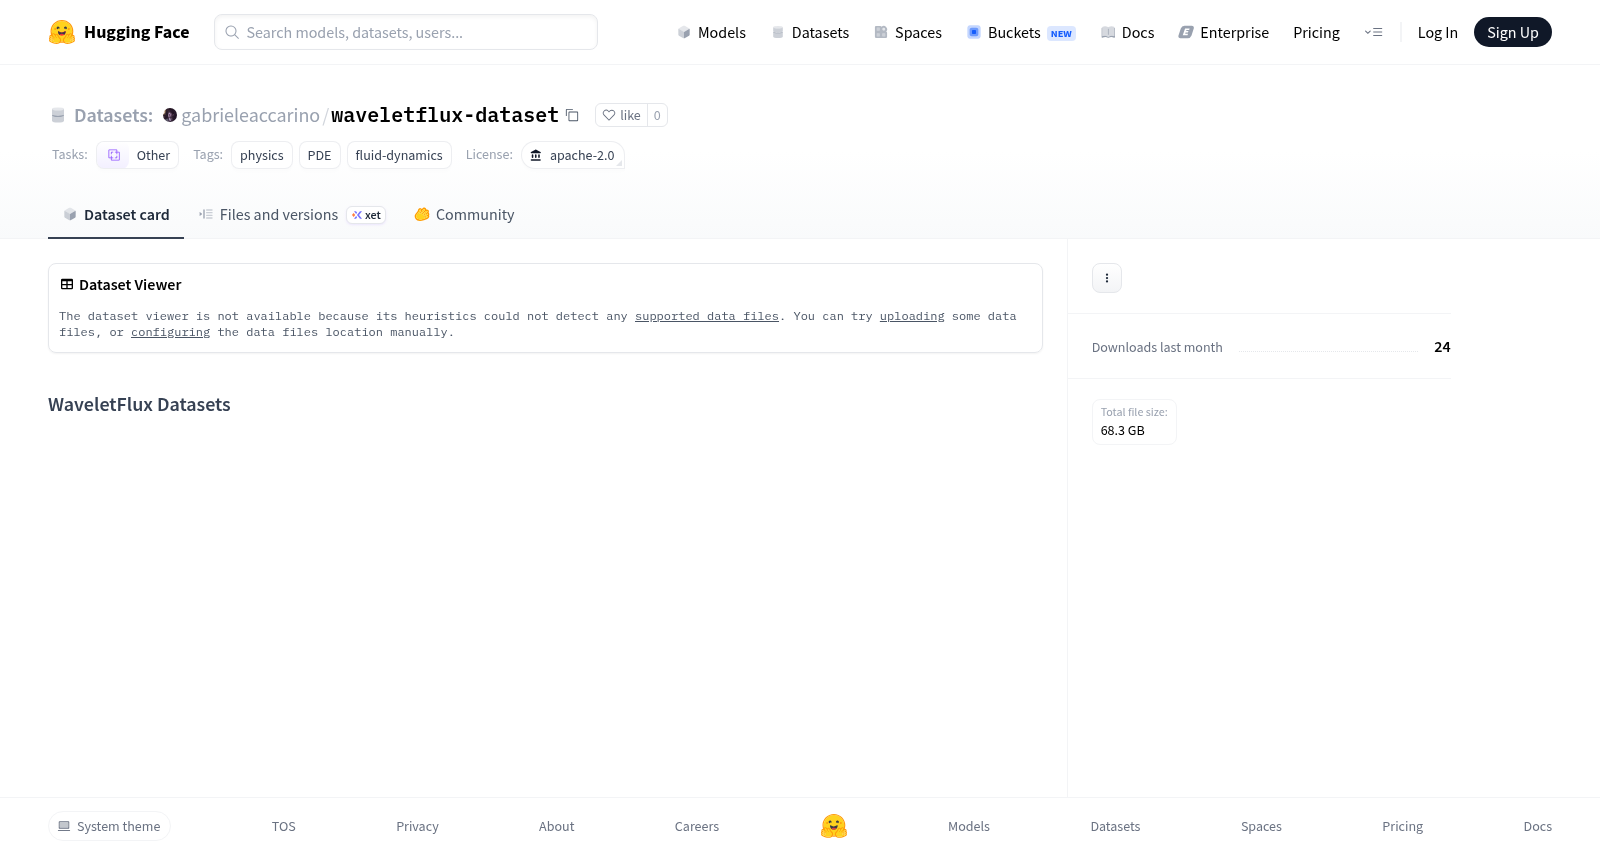Open Careers footer link
The height and width of the screenshot is (861, 1600).
(697, 826)
